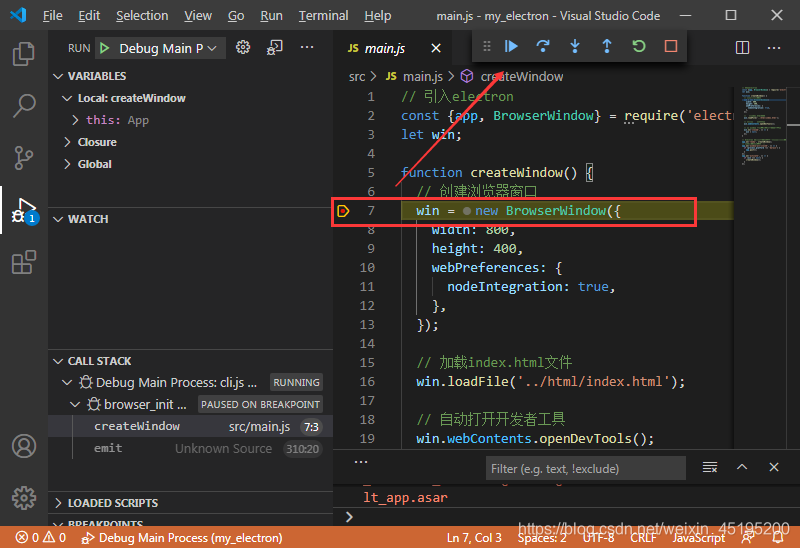
Task: Clear the debug console output
Action: tap(710, 467)
